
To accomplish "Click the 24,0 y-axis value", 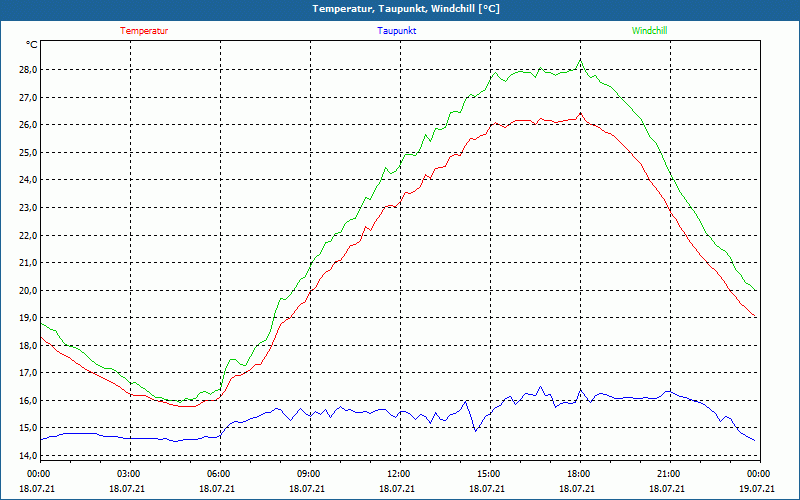I will click(28, 180).
